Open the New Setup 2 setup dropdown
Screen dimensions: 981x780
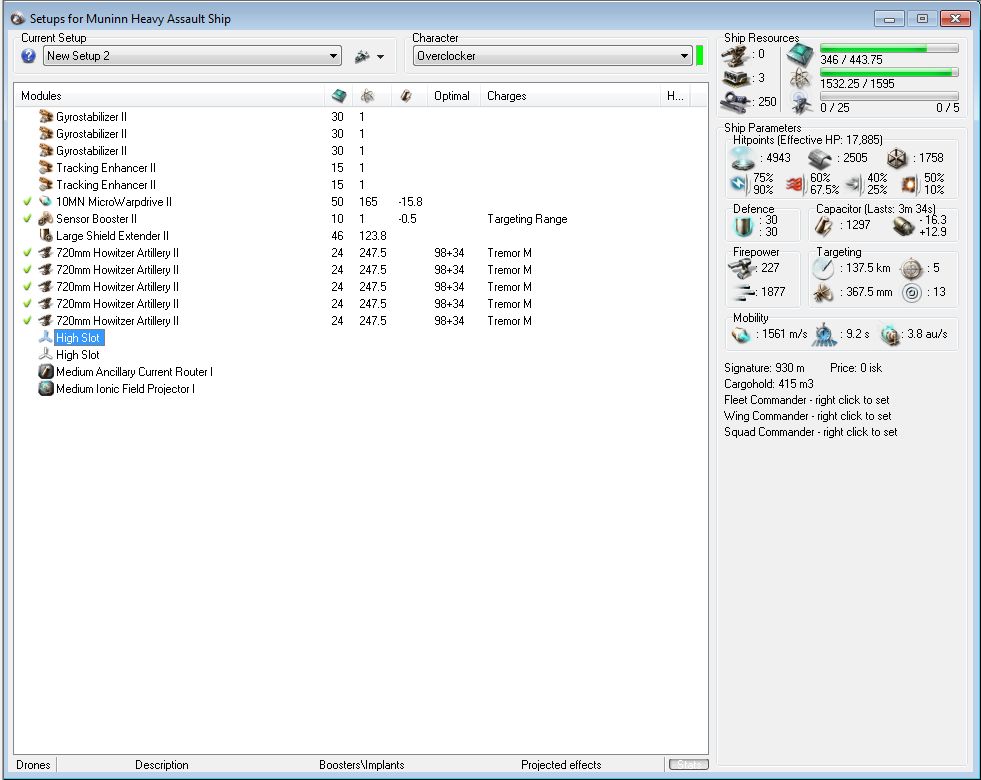(192, 56)
